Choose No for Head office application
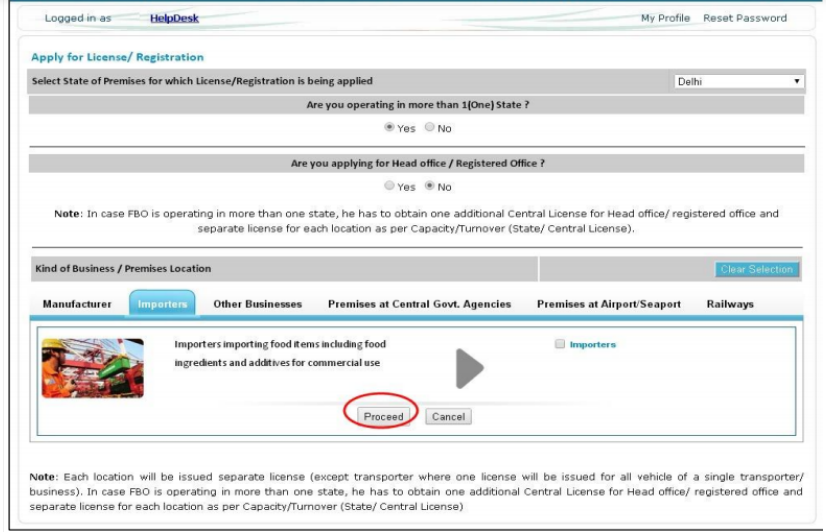Viewport: 826px width, 532px height. pos(430,187)
